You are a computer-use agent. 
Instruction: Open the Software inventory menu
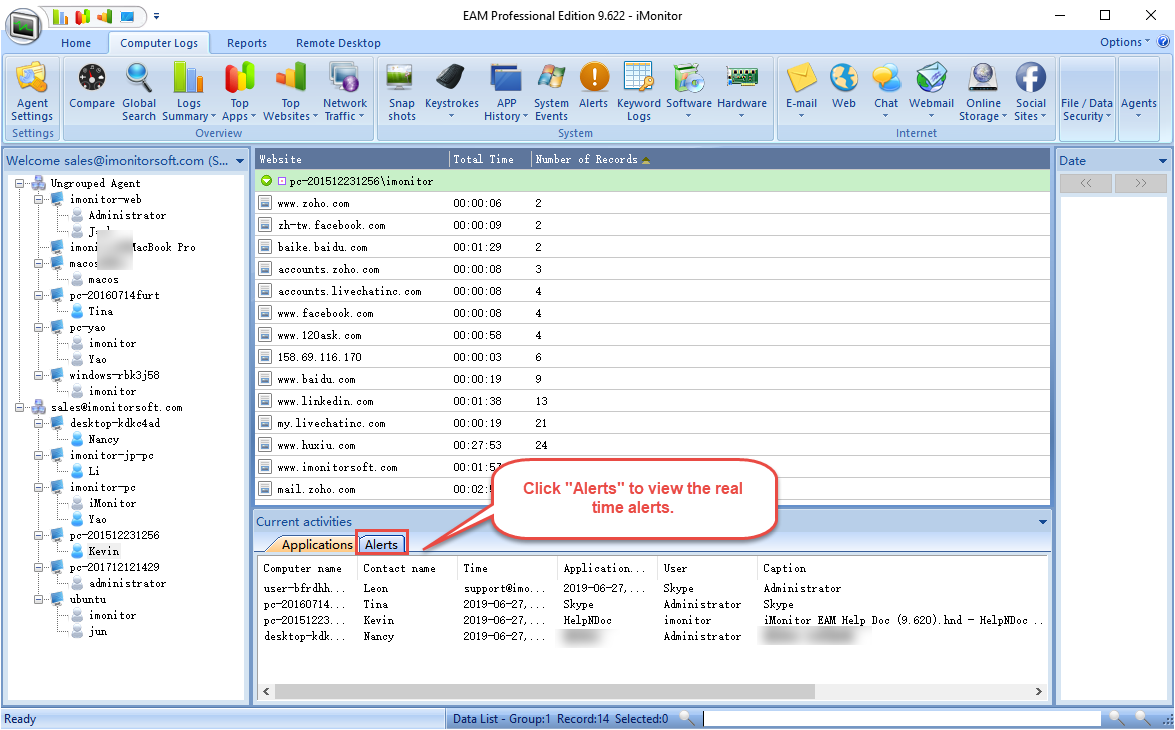coord(689,92)
